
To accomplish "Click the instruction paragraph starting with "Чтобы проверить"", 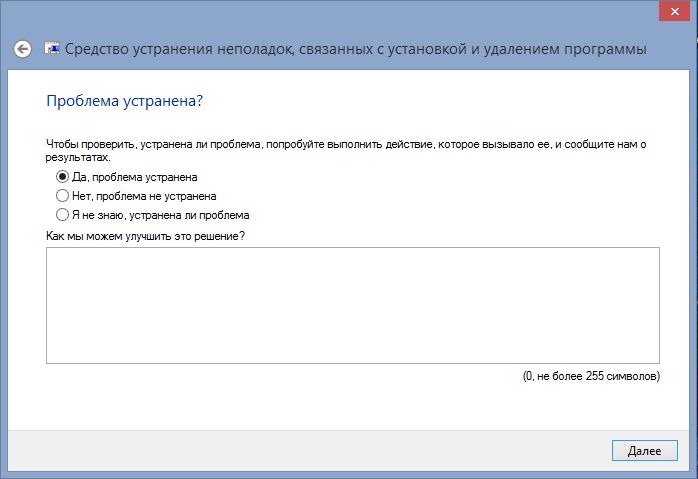I will click(x=340, y=145).
